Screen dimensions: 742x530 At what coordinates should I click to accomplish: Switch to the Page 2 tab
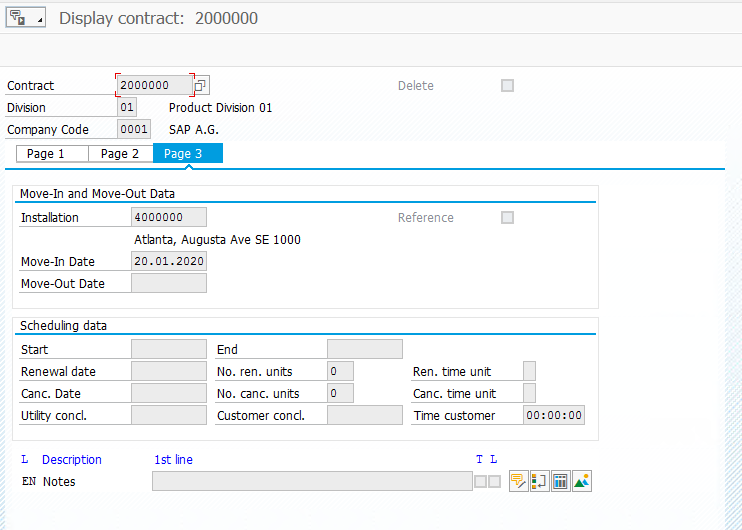coord(121,154)
